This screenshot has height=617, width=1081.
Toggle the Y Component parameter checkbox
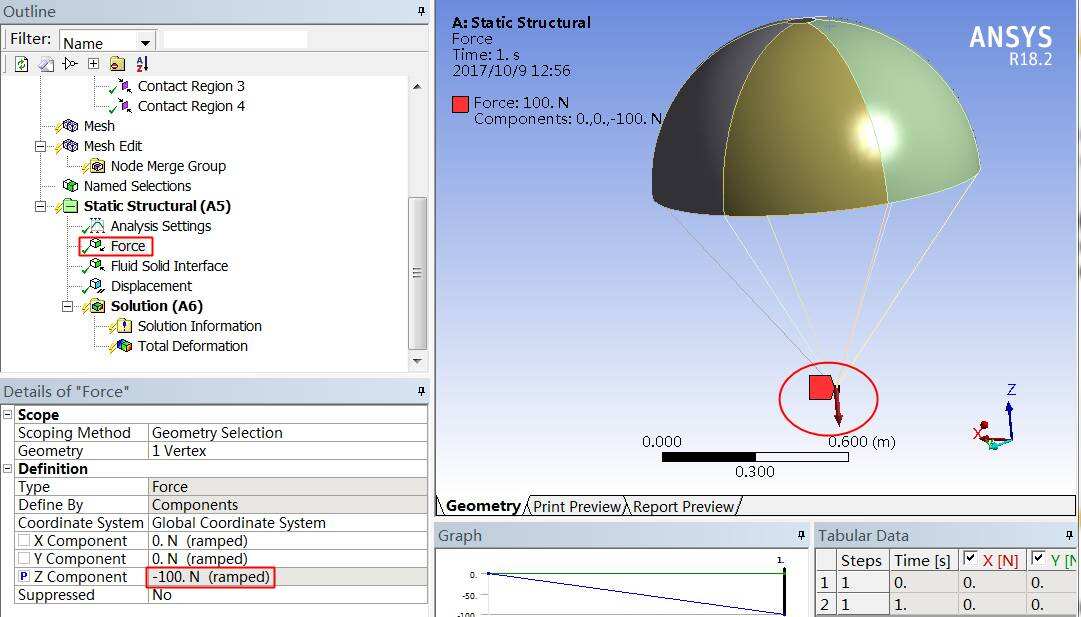click(24, 558)
